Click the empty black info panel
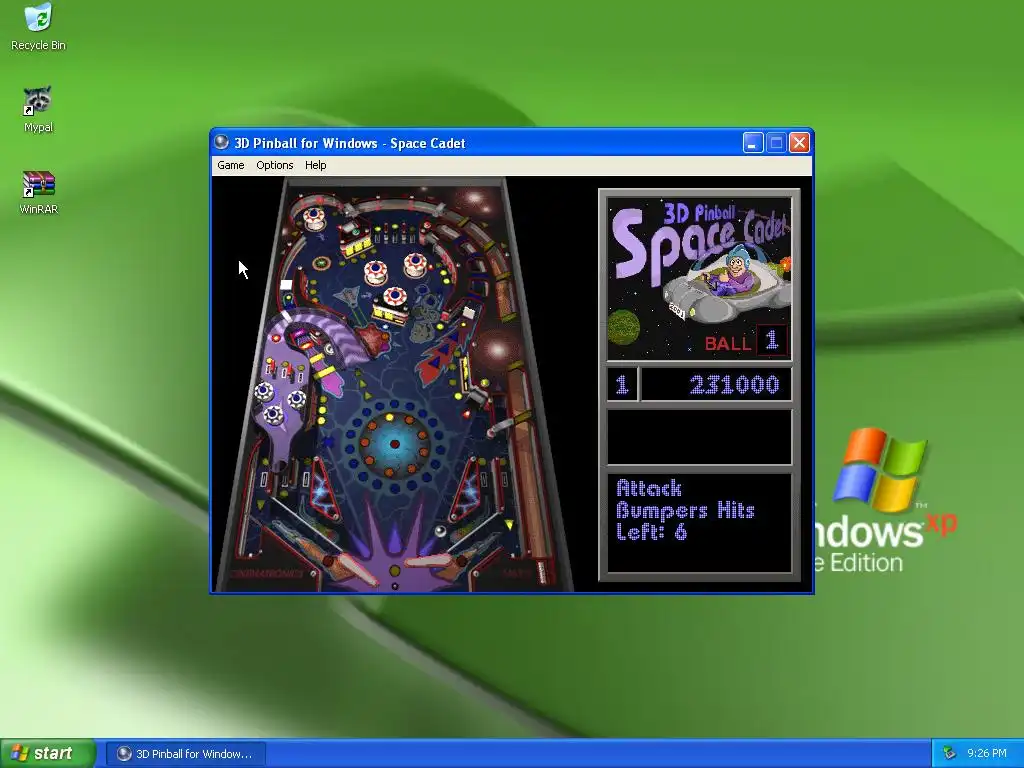Viewport: 1024px width, 768px height. coord(699,437)
